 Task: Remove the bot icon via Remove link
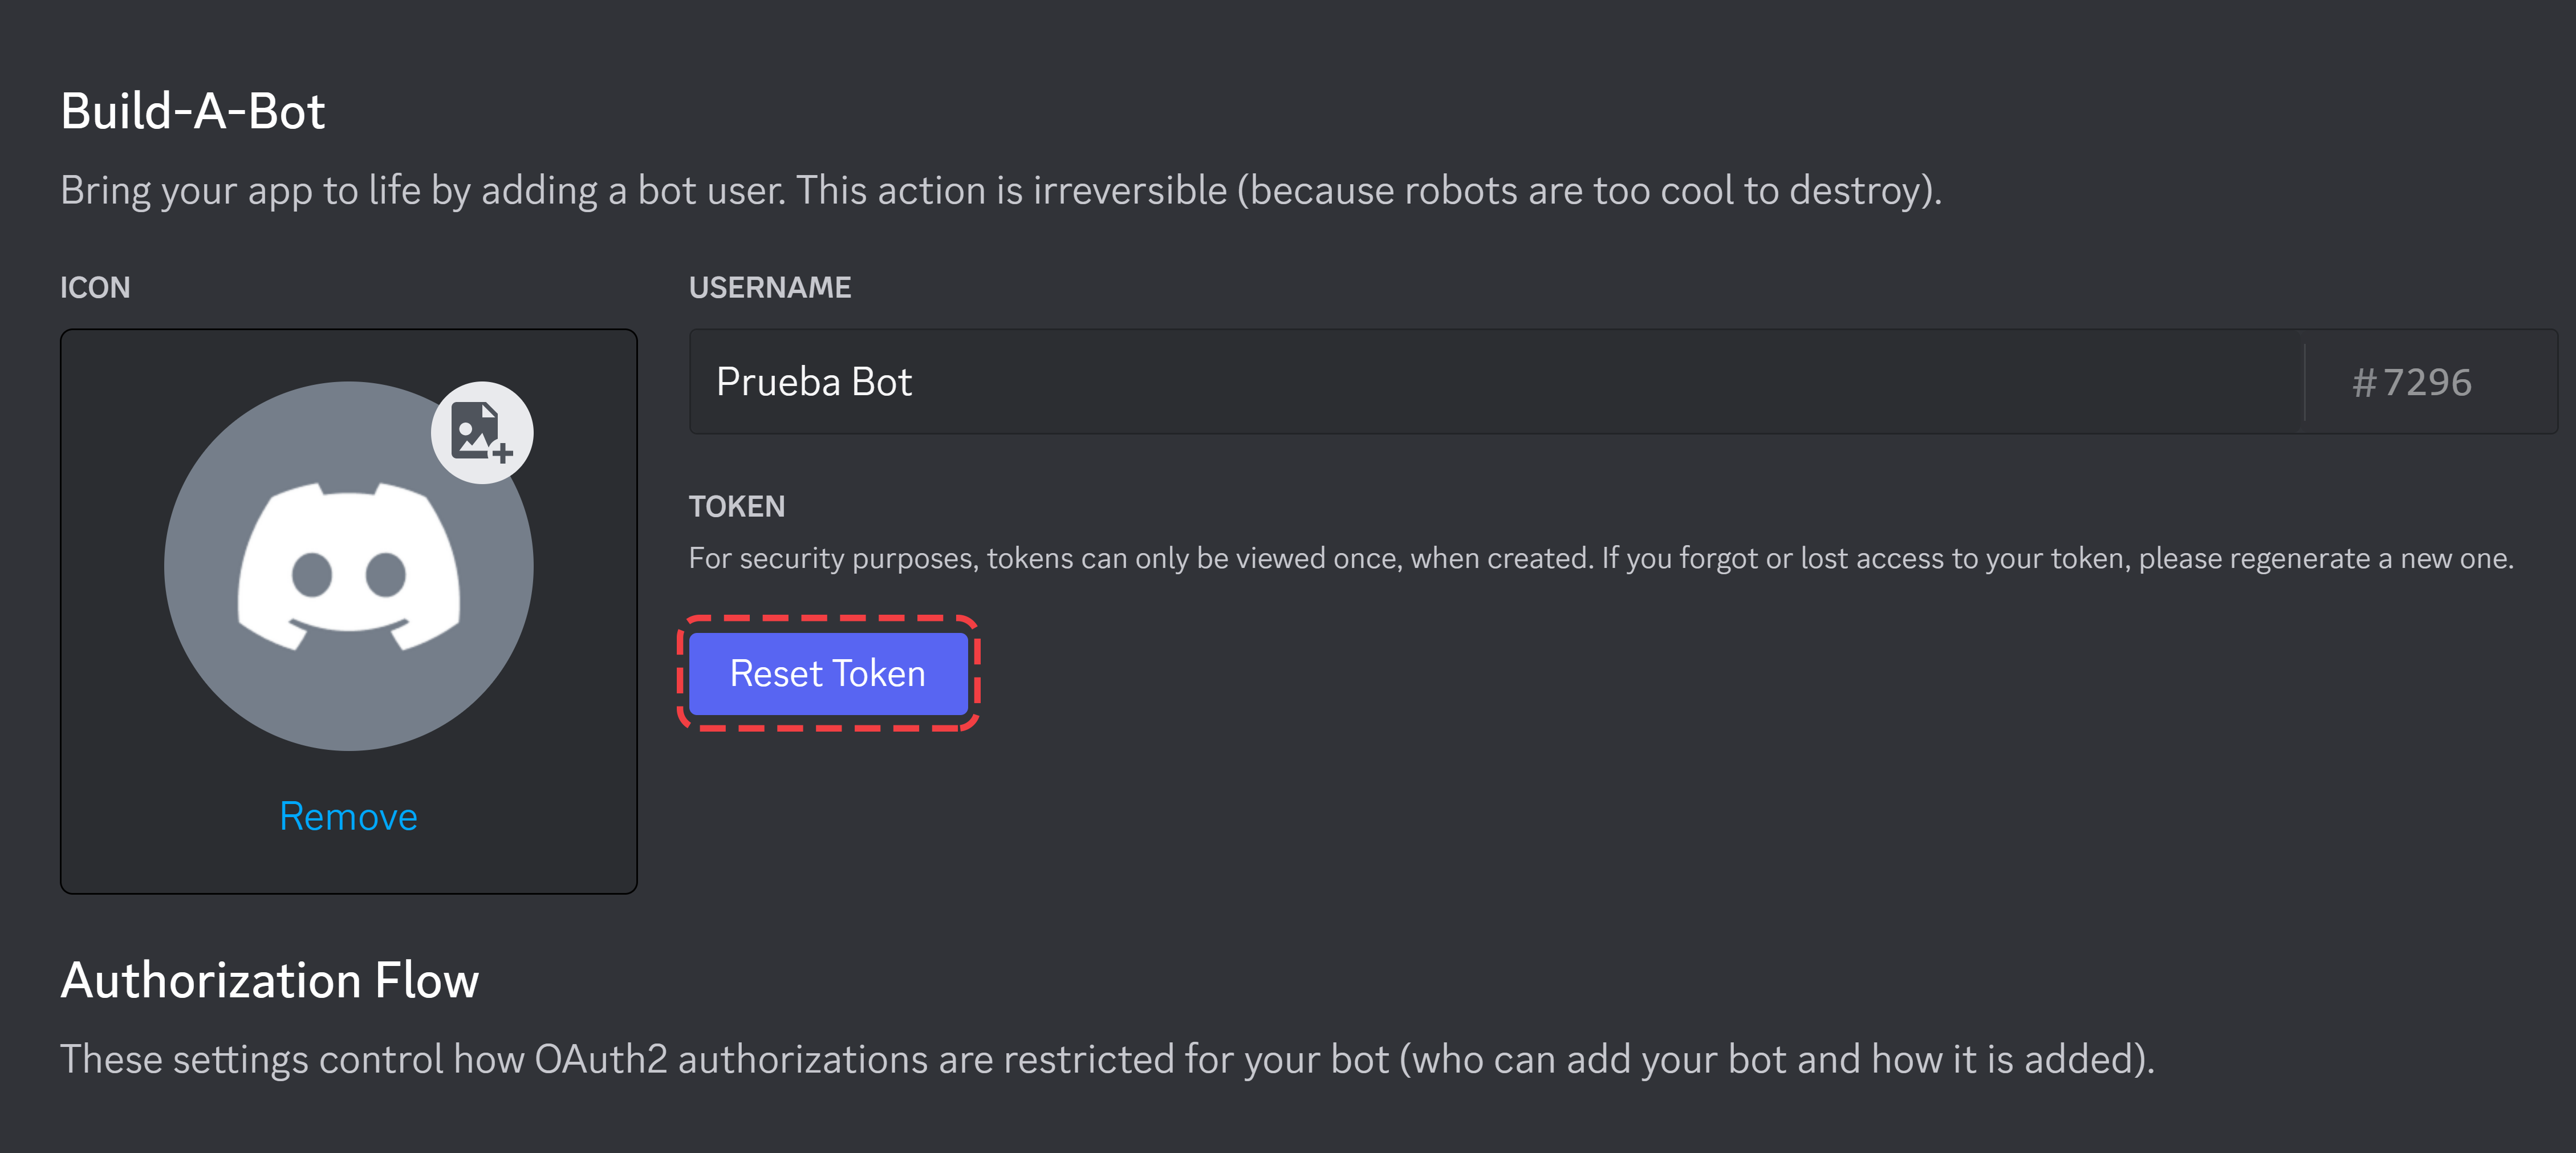pyautogui.click(x=348, y=817)
